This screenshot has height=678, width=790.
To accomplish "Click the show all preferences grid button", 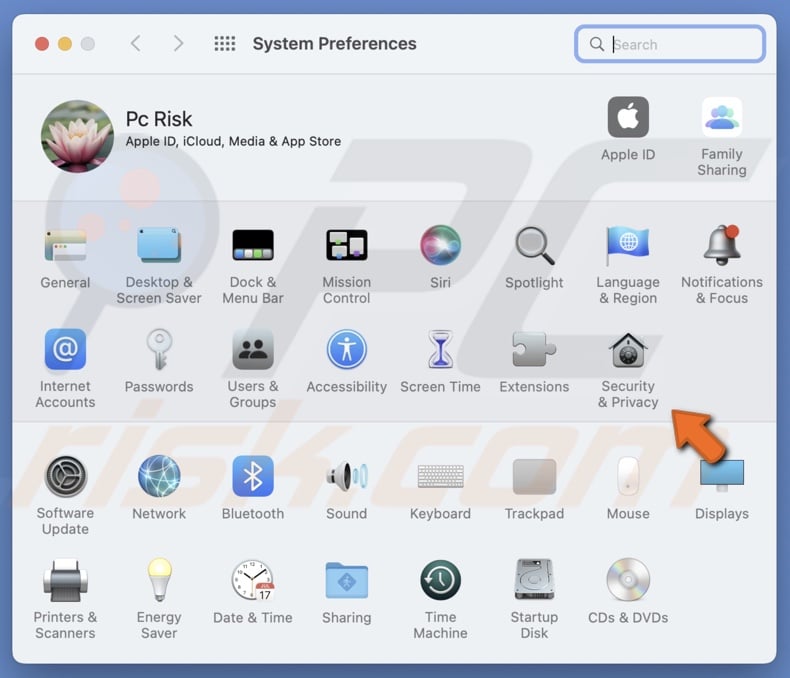I will click(x=225, y=44).
